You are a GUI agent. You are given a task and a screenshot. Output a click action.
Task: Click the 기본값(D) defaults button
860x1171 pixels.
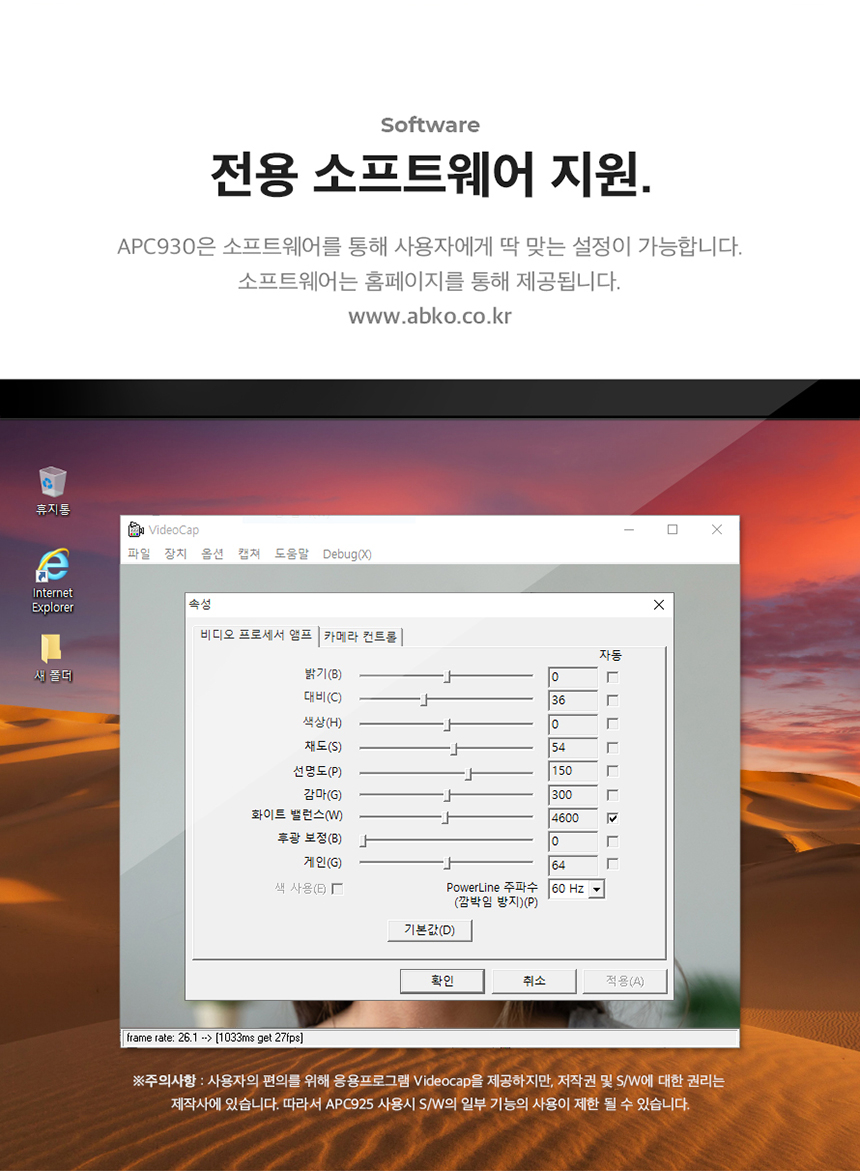point(429,930)
